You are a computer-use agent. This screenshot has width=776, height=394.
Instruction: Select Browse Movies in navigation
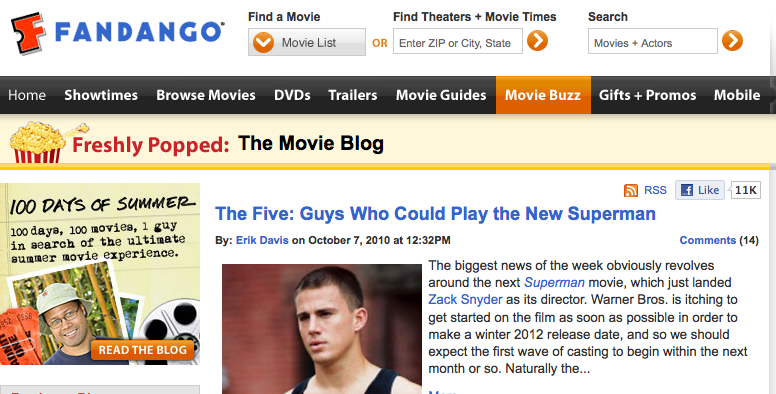[206, 95]
